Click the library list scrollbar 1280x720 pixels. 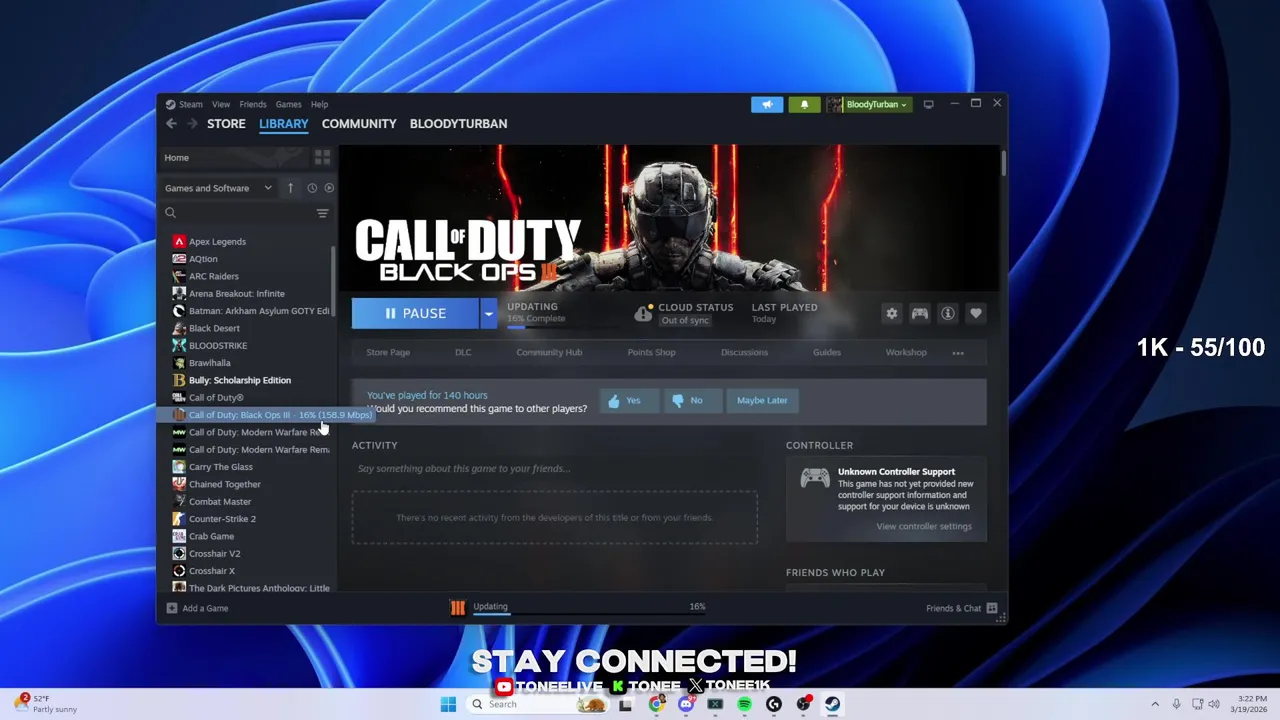[x=333, y=280]
